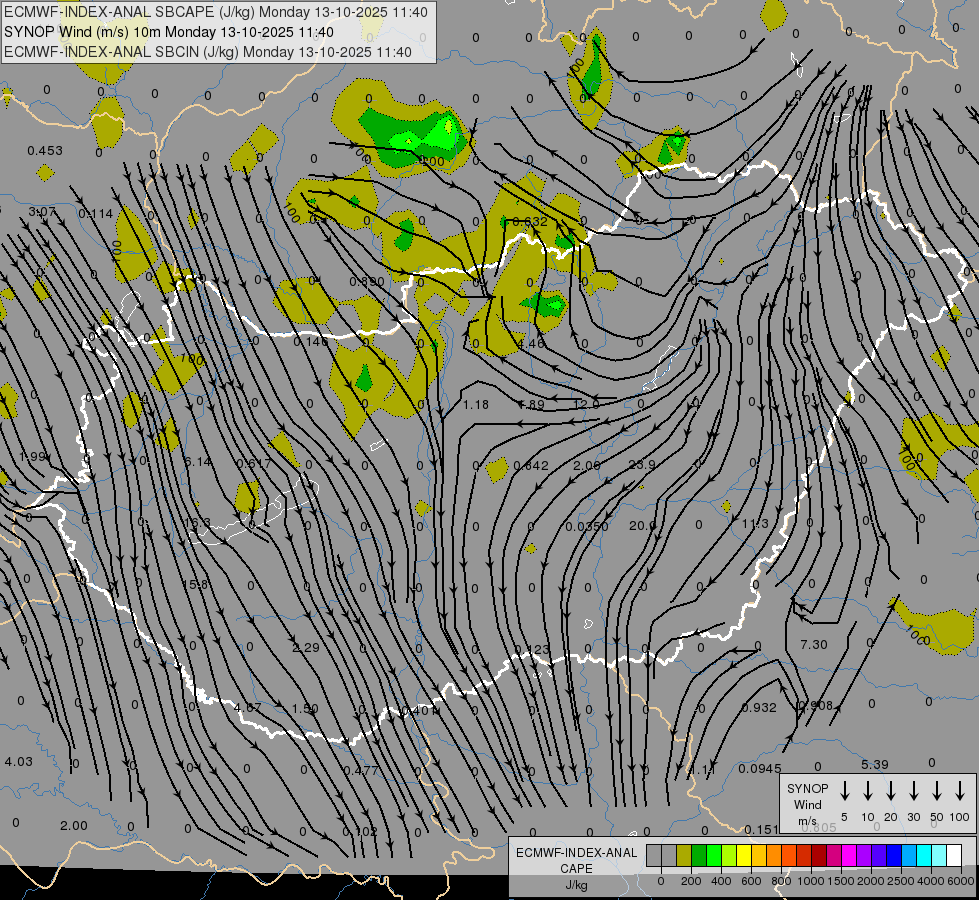Click the 'CAPE' label in the color legend
This screenshot has width=979, height=900.
click(576, 869)
